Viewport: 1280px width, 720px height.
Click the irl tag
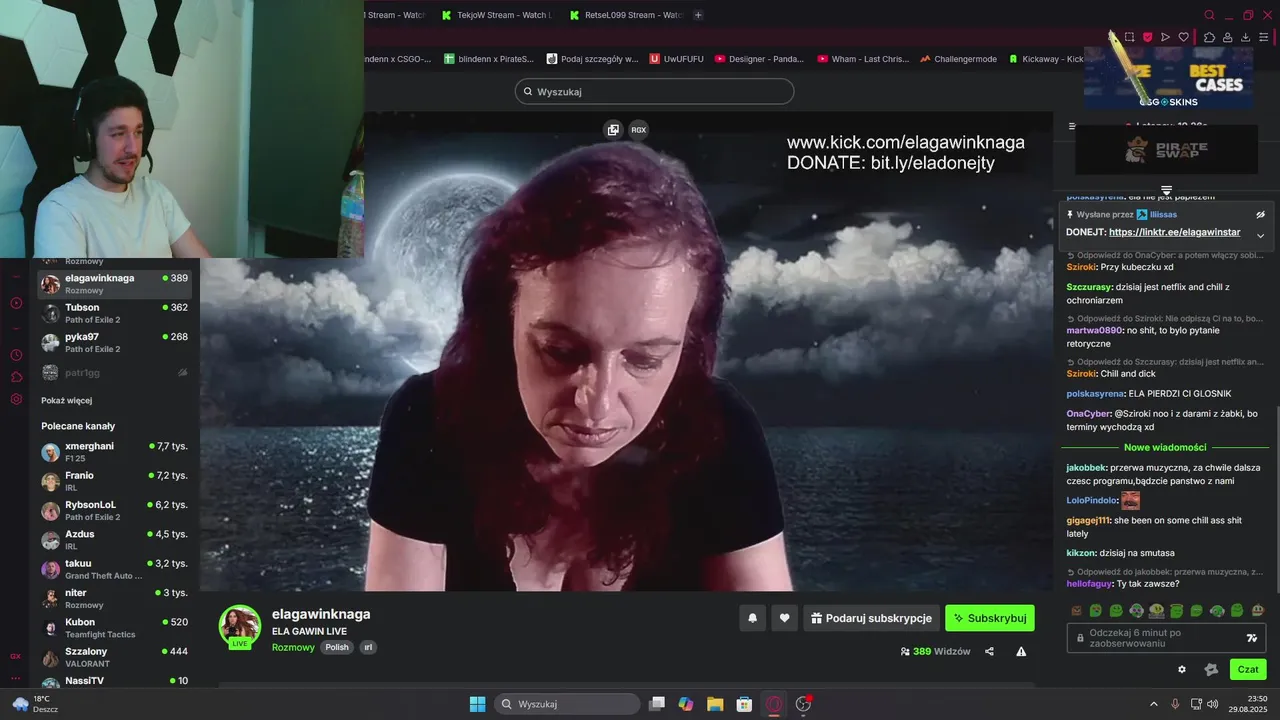[368, 647]
